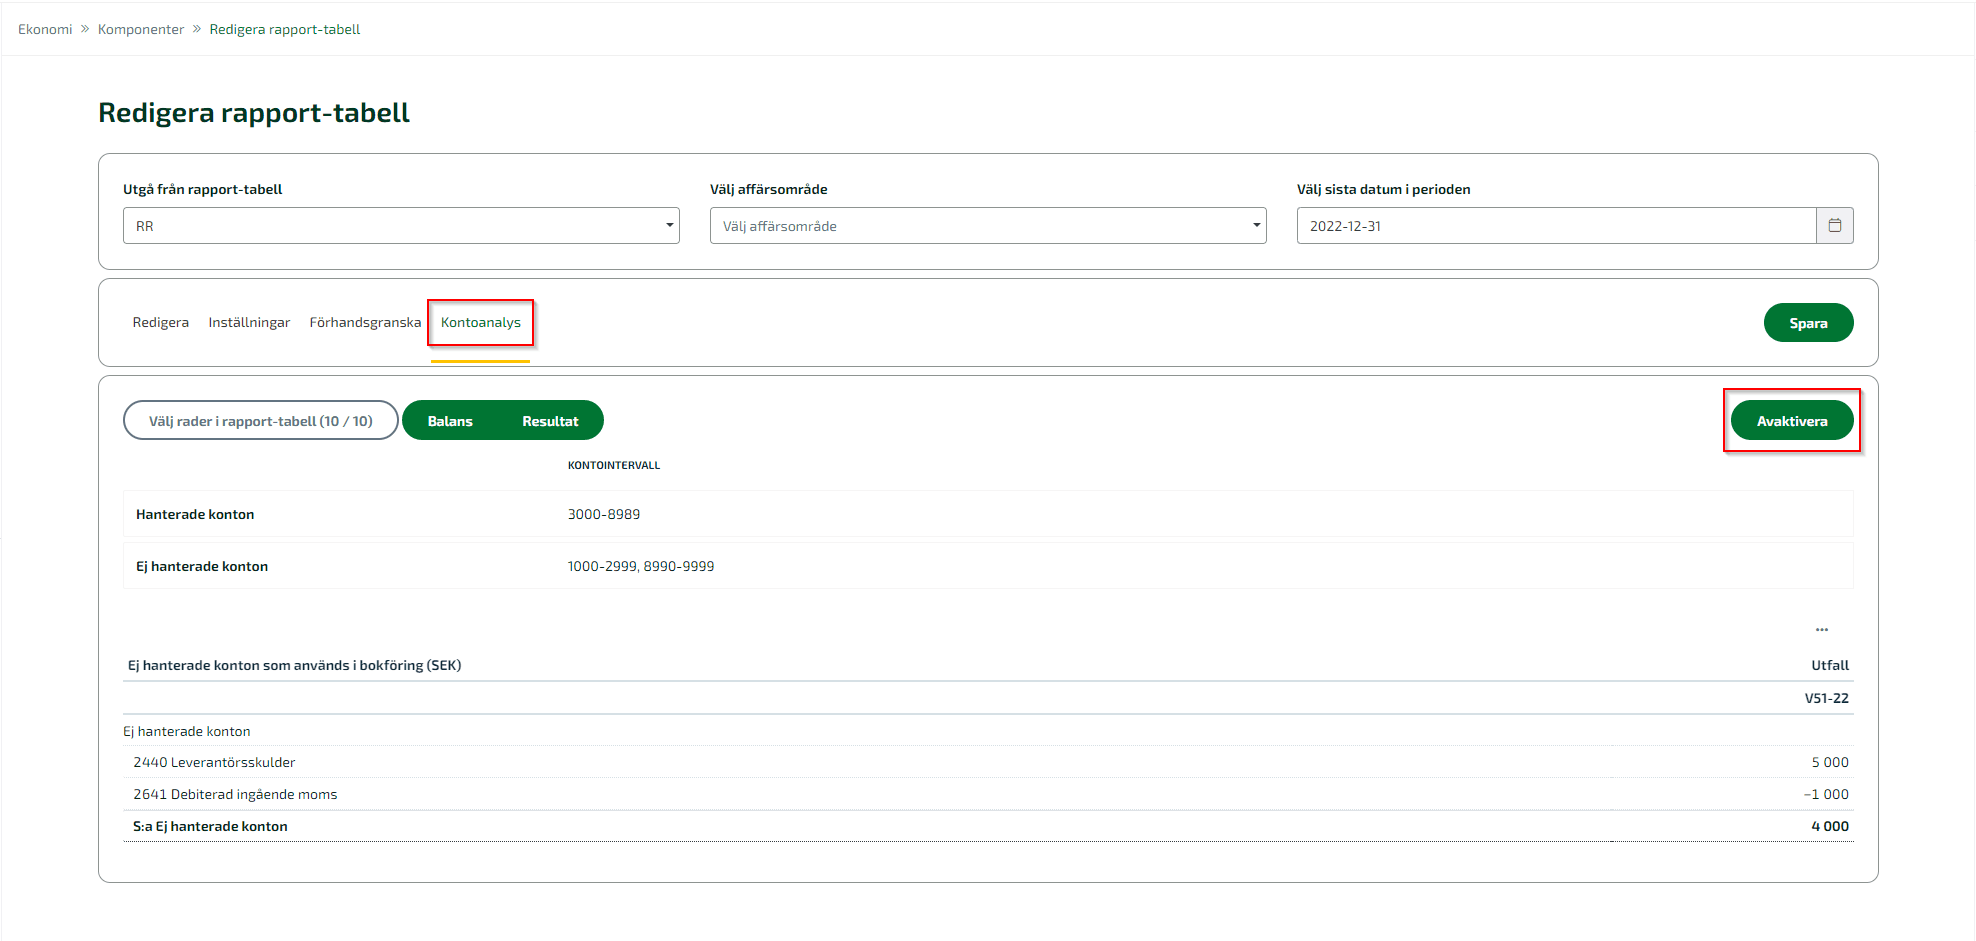
Task: Click 'Redigera rapport-tabell' breadcrumb link
Action: 285,29
